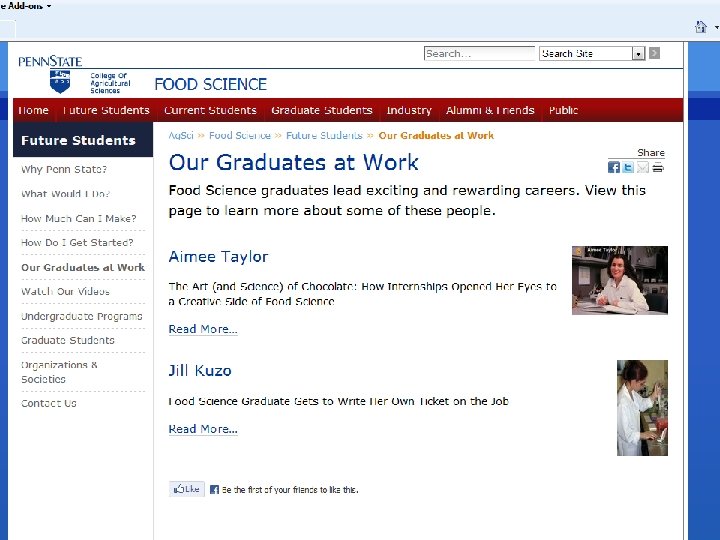The image size is (720, 540).
Task: Click the PENNSTATE wordmark
Action: [x=50, y=62]
